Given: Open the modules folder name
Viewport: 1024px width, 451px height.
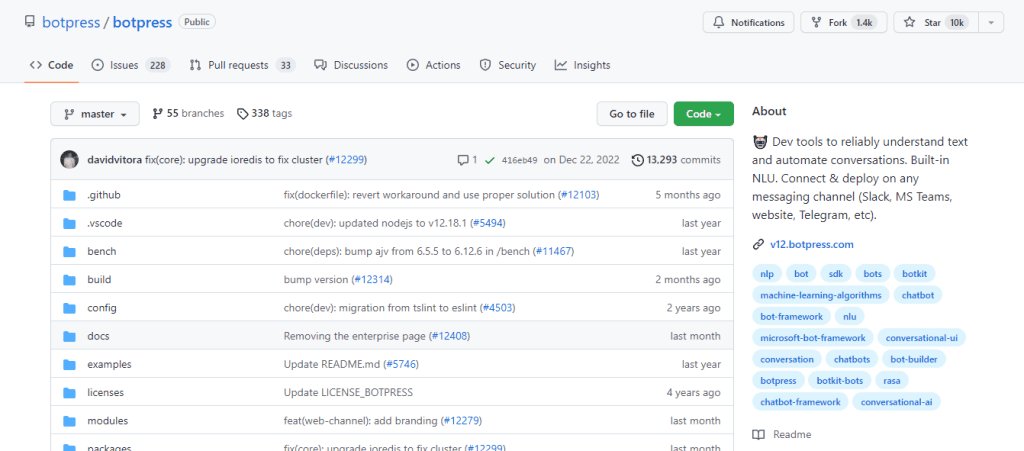Looking at the screenshot, I should (108, 421).
